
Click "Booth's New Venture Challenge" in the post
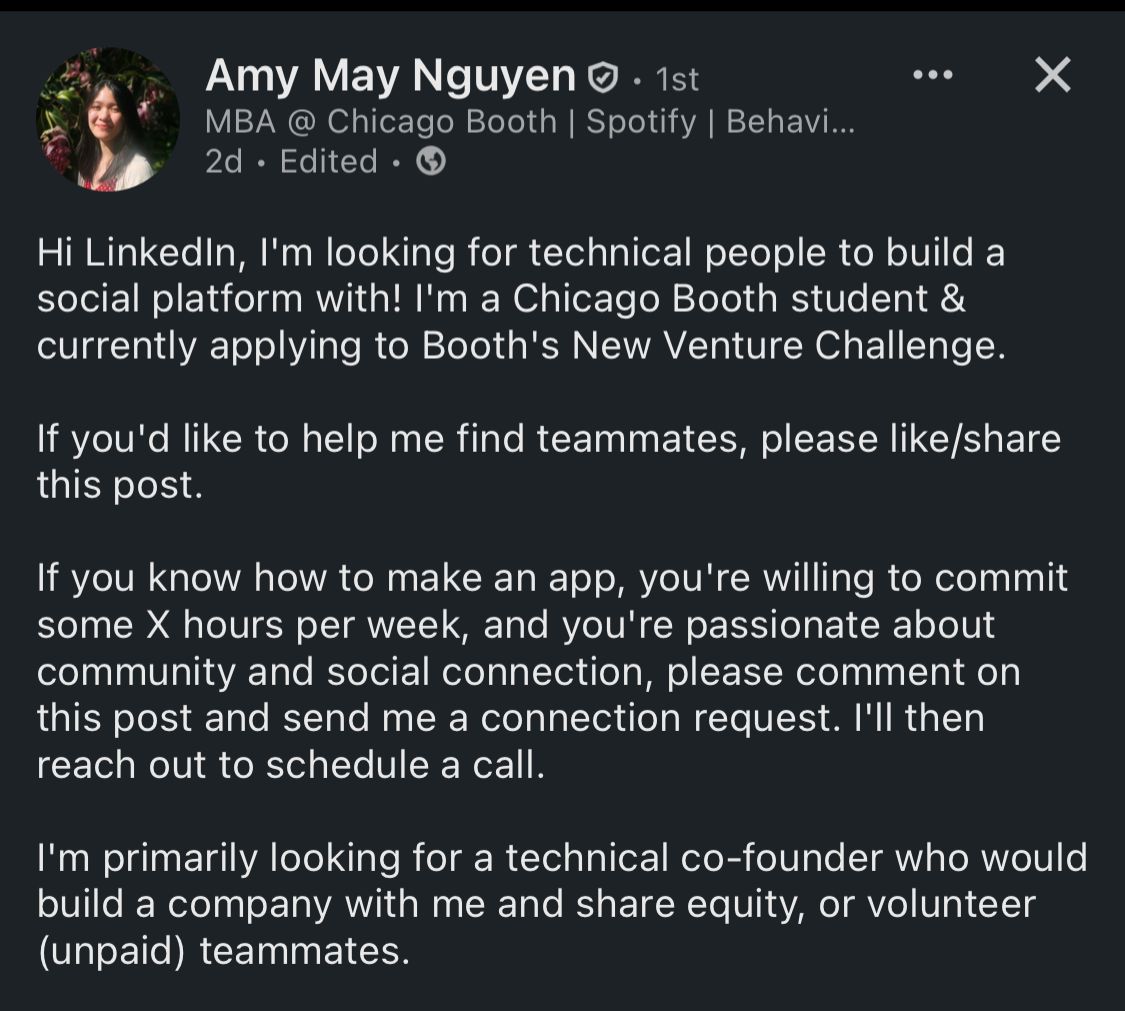[x=710, y=345]
